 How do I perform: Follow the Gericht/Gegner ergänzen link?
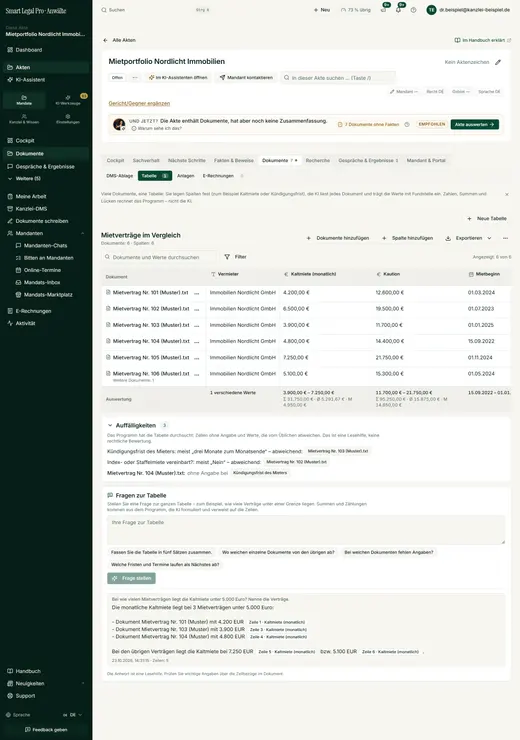click(139, 103)
